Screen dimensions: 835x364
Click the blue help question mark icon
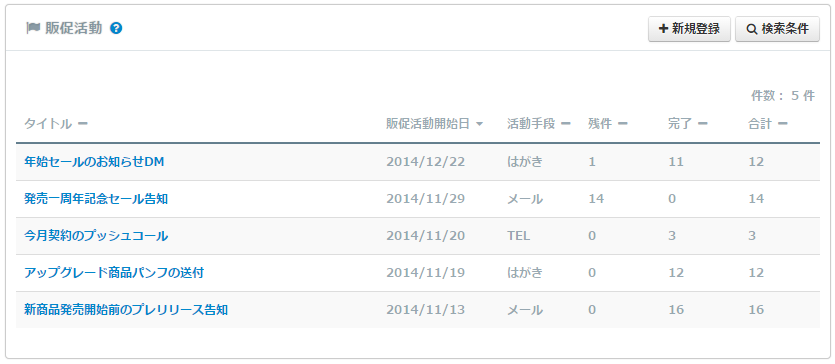coord(116,28)
